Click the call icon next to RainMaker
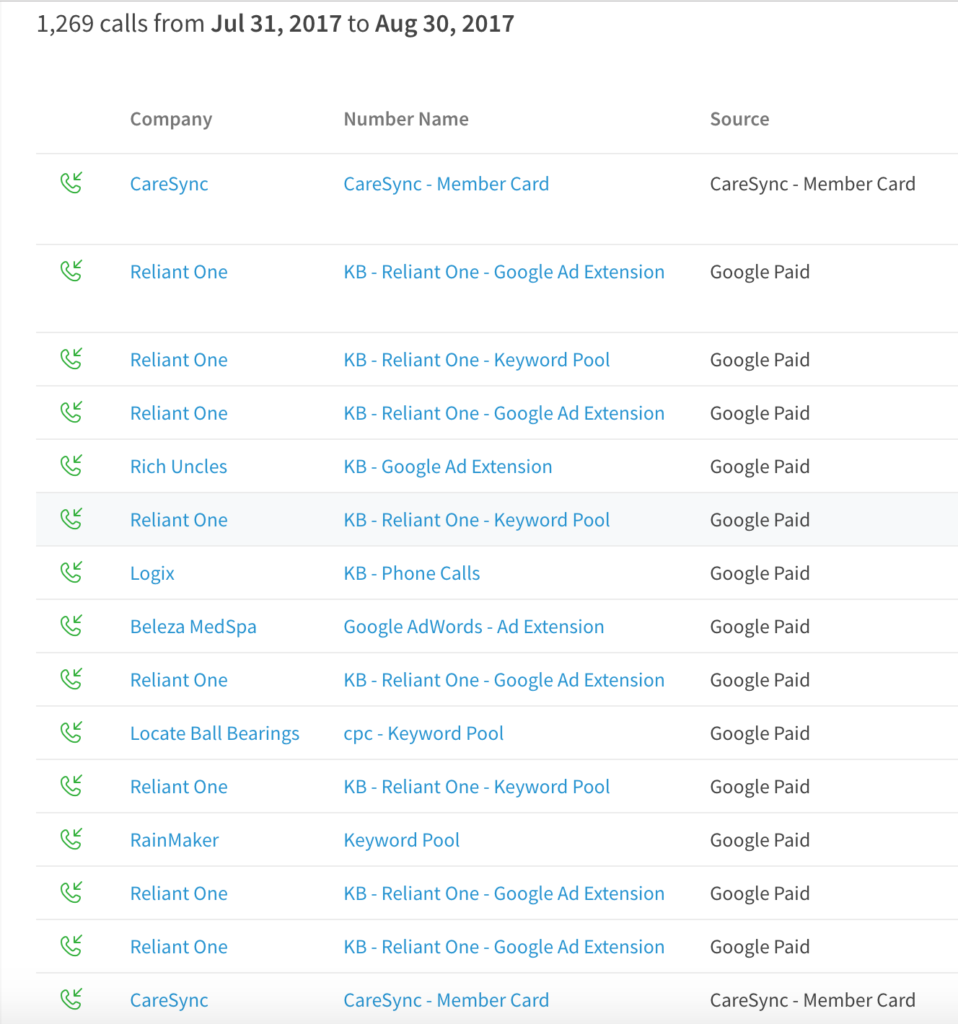This screenshot has height=1024, width=958. tap(71, 840)
